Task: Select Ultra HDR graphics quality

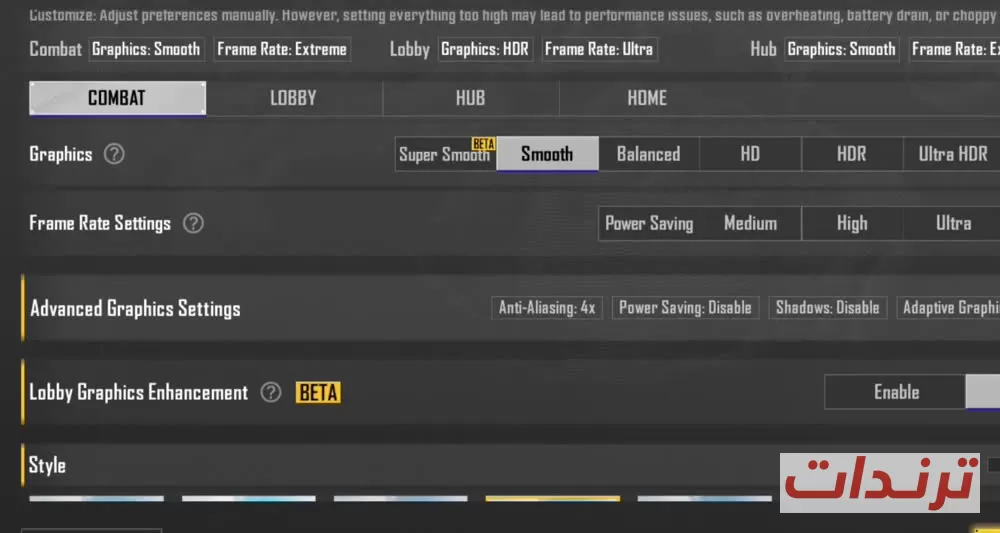Action: pos(952,154)
